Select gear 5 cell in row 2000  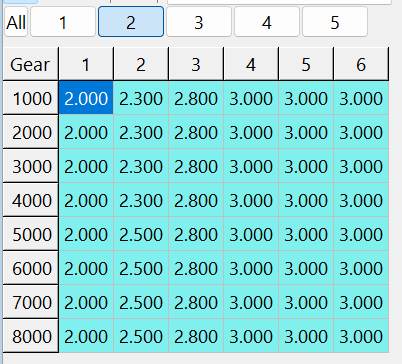306,132
